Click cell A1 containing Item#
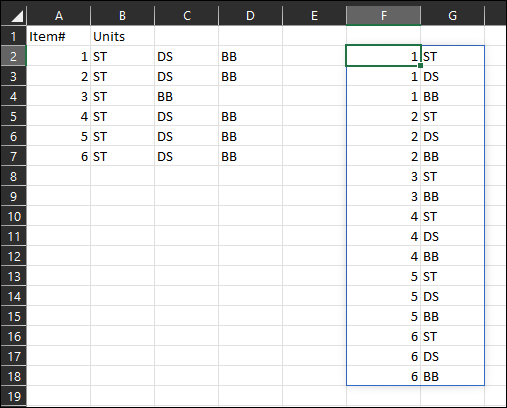The height and width of the screenshot is (408, 507). [58, 36]
